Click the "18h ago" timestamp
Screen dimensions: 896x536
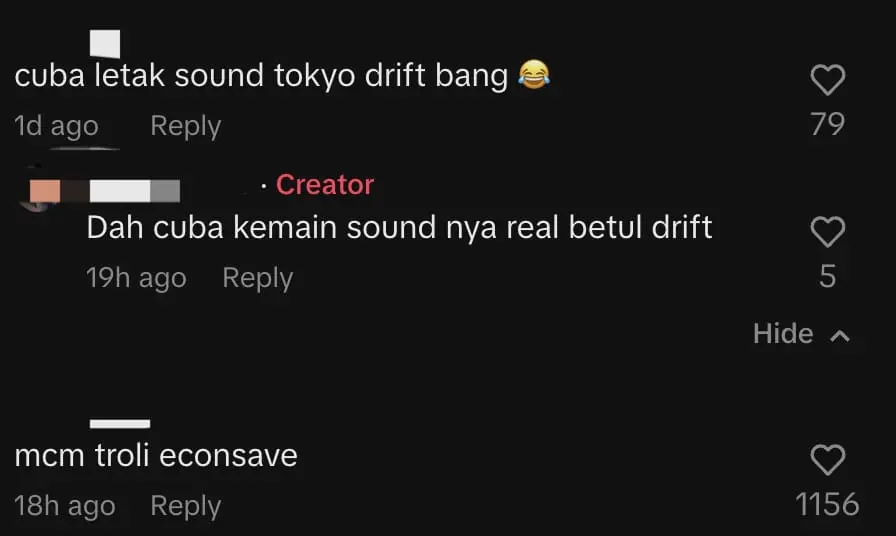tap(64, 506)
